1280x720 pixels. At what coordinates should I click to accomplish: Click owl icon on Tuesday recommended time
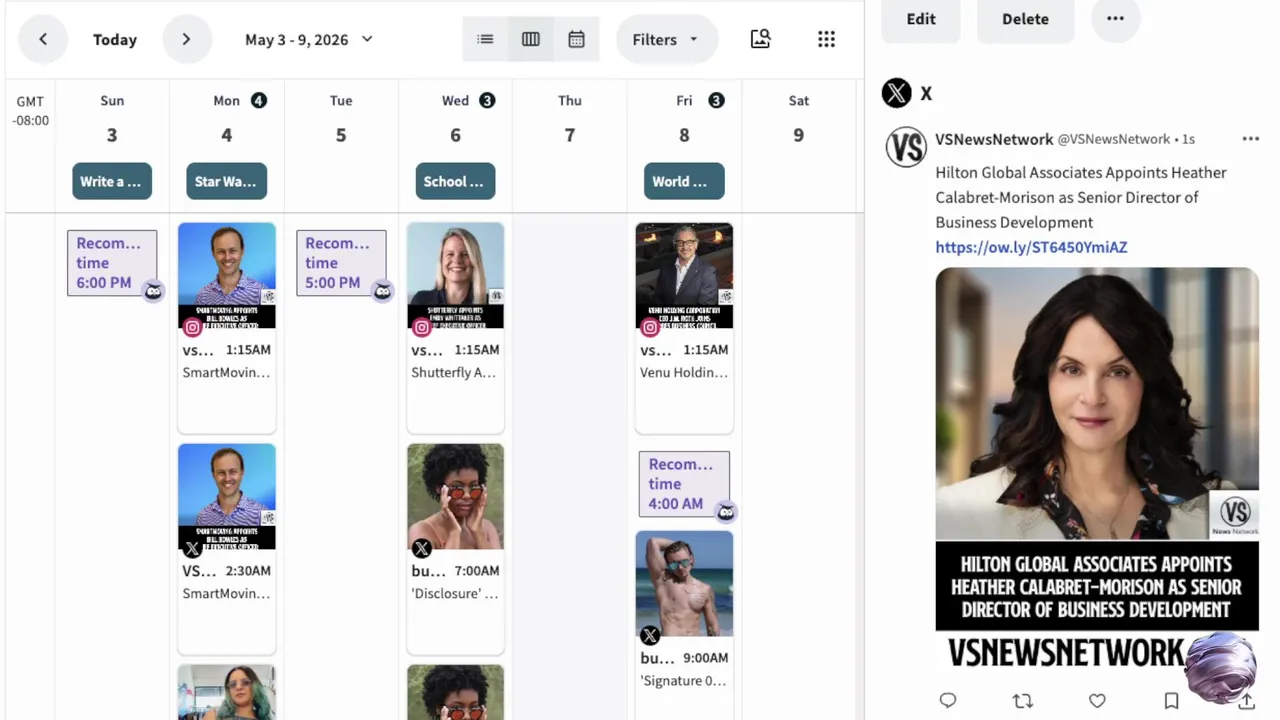tap(382, 291)
